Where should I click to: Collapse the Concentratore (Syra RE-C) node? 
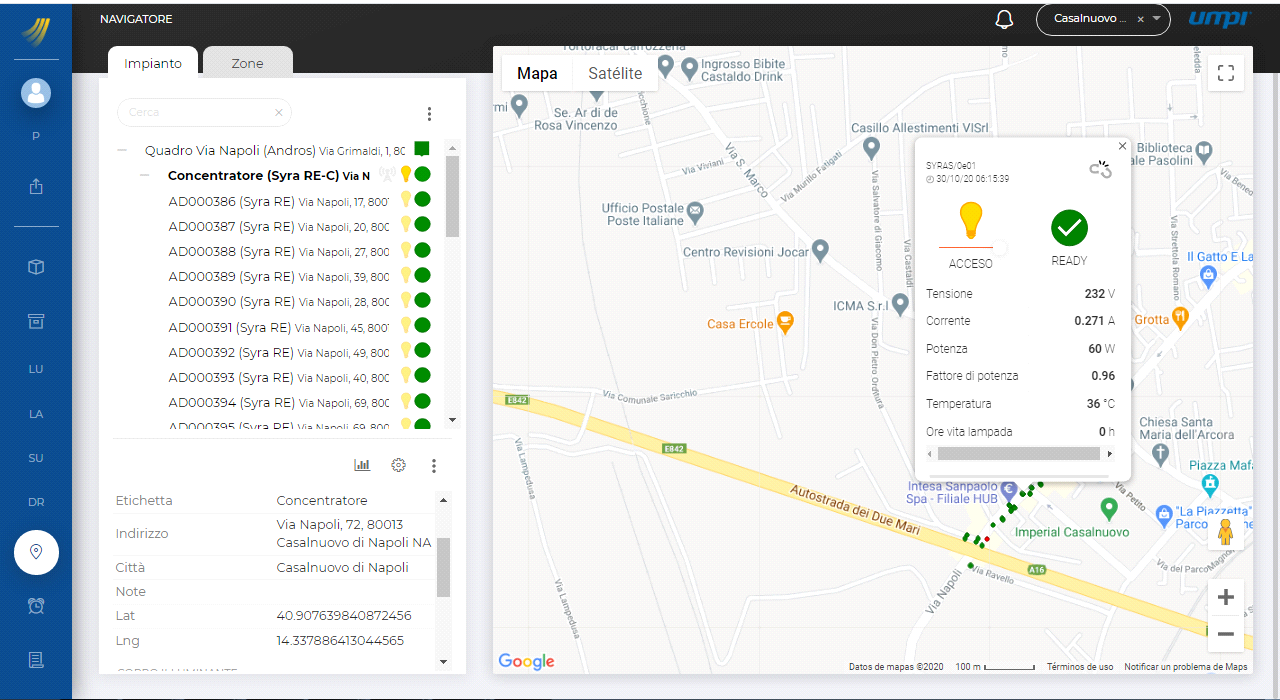click(x=145, y=175)
